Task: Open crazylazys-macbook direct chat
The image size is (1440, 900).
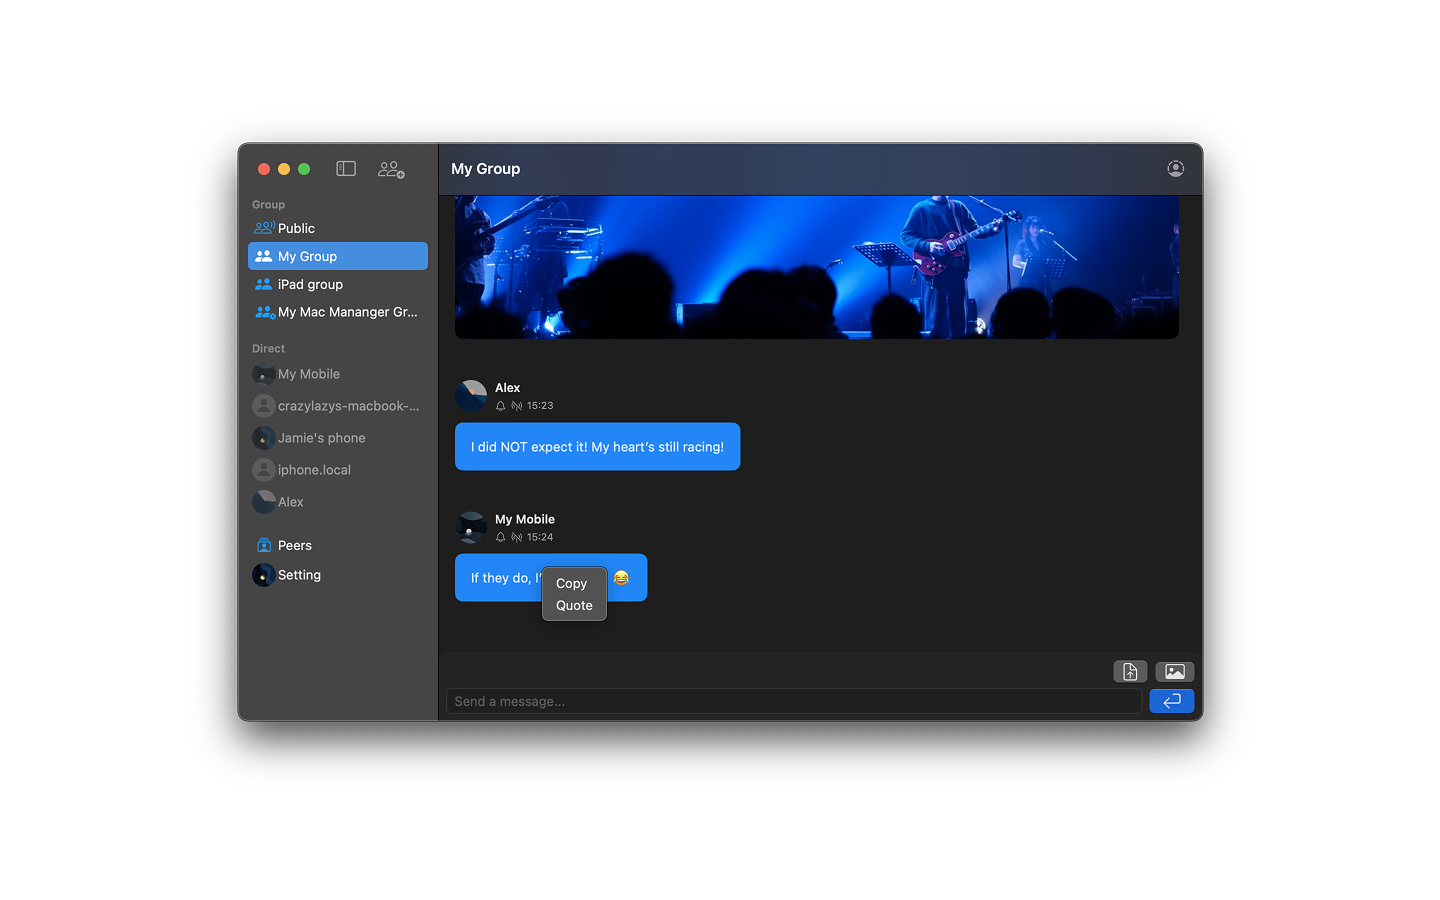Action: click(338, 406)
